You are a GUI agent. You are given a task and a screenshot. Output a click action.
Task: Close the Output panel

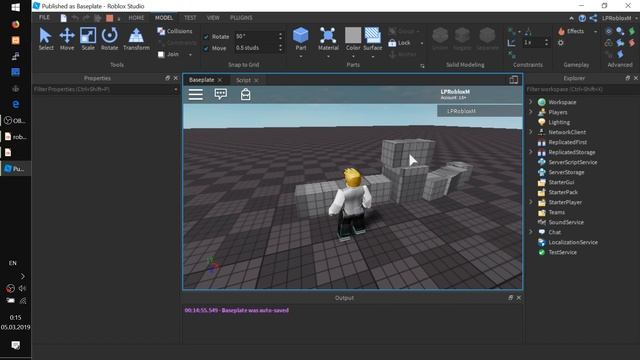(518, 298)
